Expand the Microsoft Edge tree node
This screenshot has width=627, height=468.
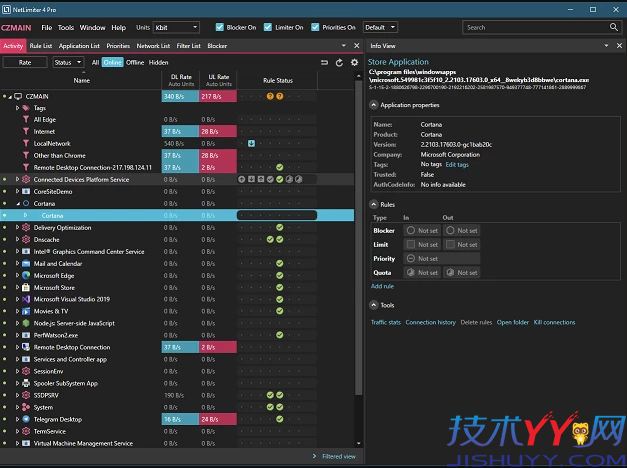pos(17,275)
